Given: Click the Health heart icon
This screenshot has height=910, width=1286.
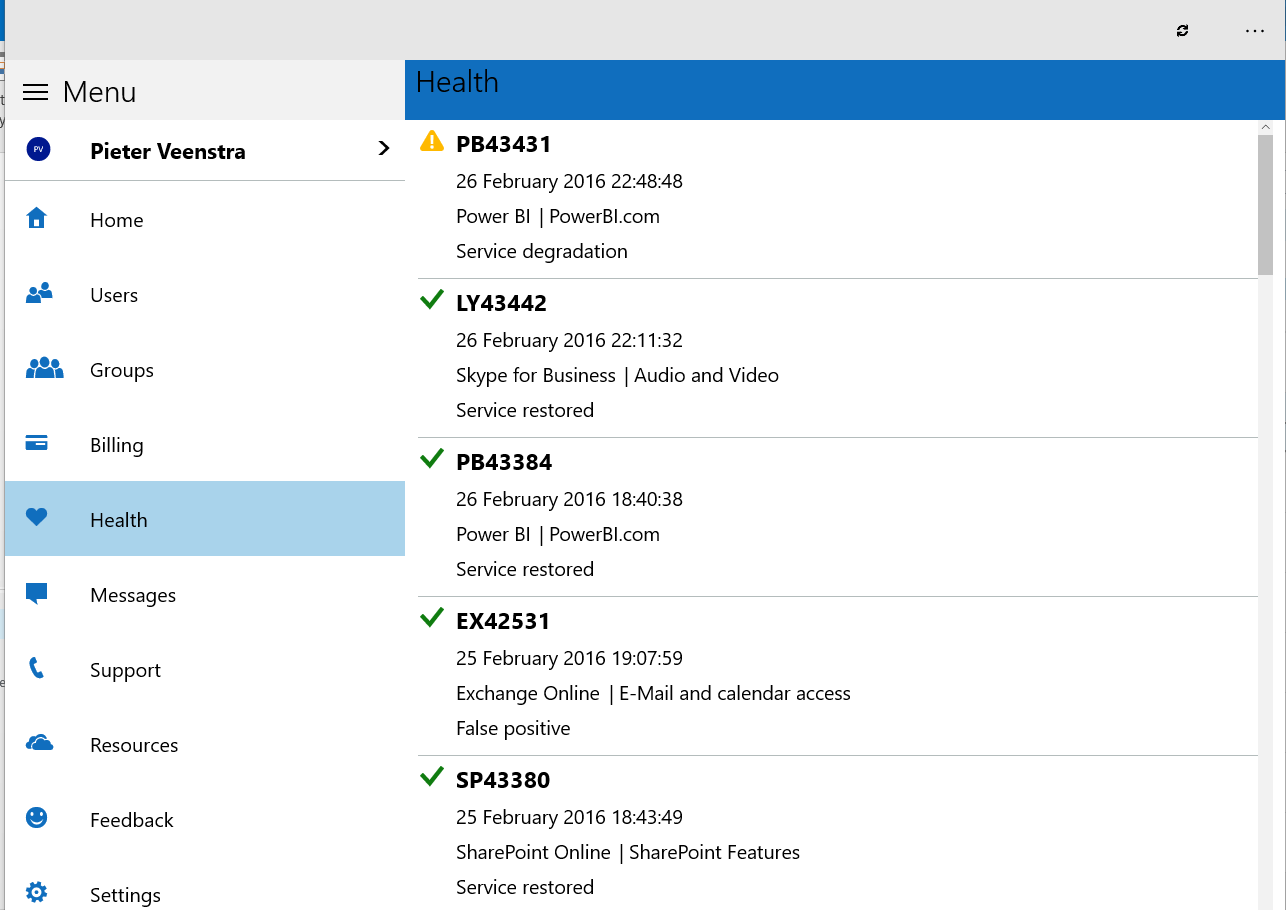Looking at the screenshot, I should (x=37, y=517).
